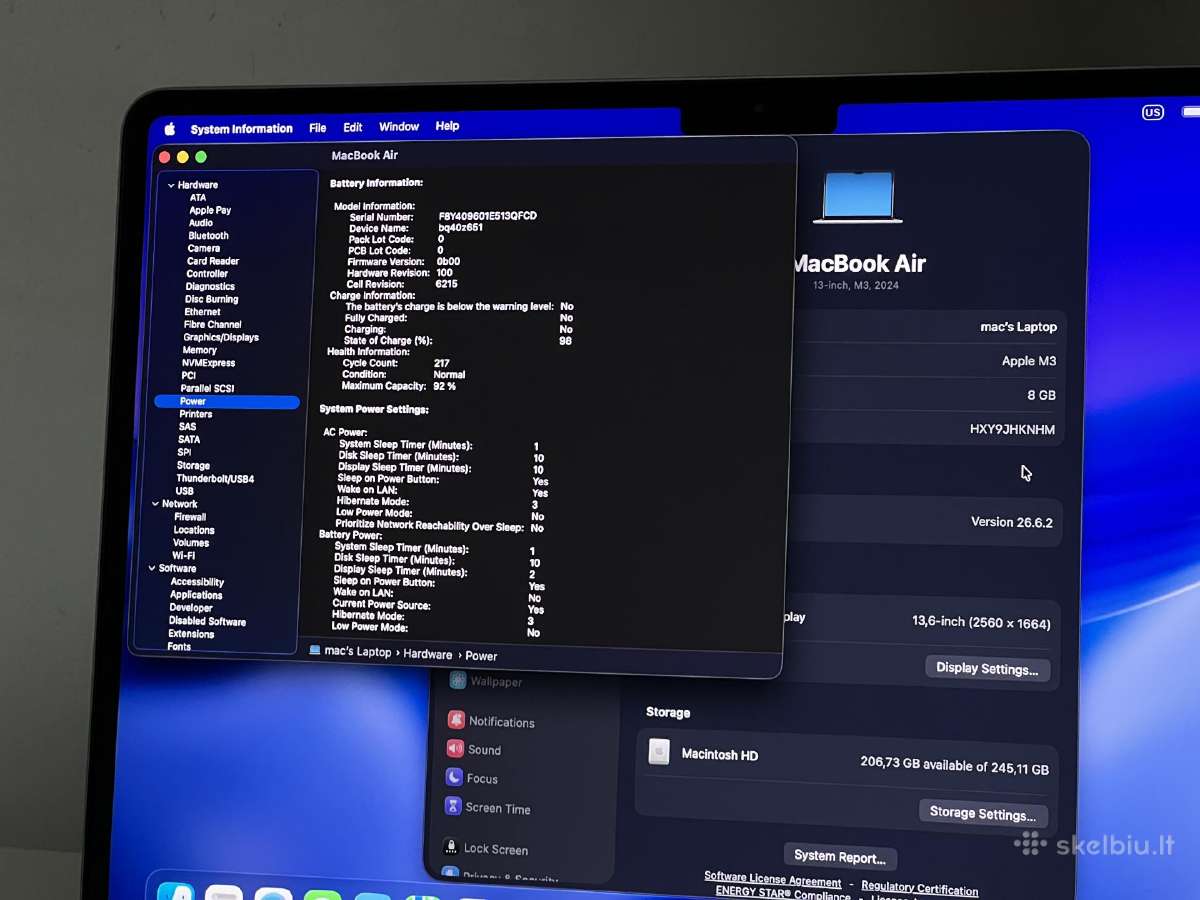Open Lock Screen icon in System Settings
Image resolution: width=1200 pixels, height=900 pixels.
click(451, 847)
